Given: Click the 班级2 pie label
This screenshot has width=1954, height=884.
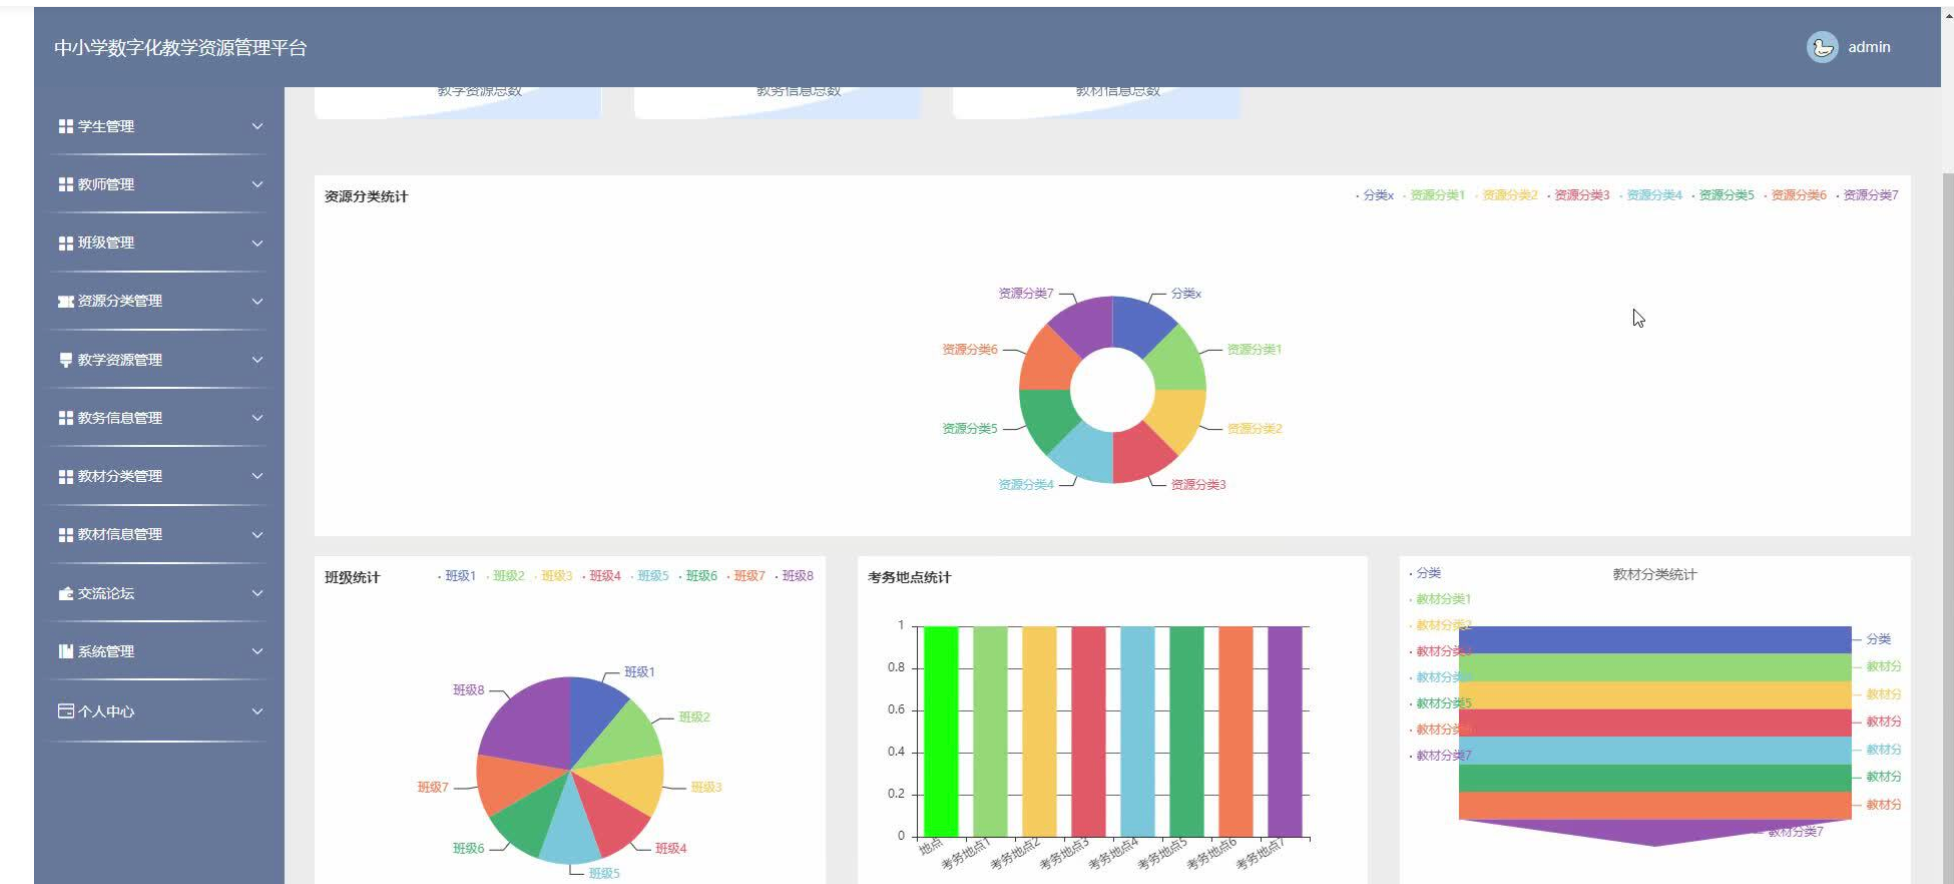Looking at the screenshot, I should coord(694,717).
